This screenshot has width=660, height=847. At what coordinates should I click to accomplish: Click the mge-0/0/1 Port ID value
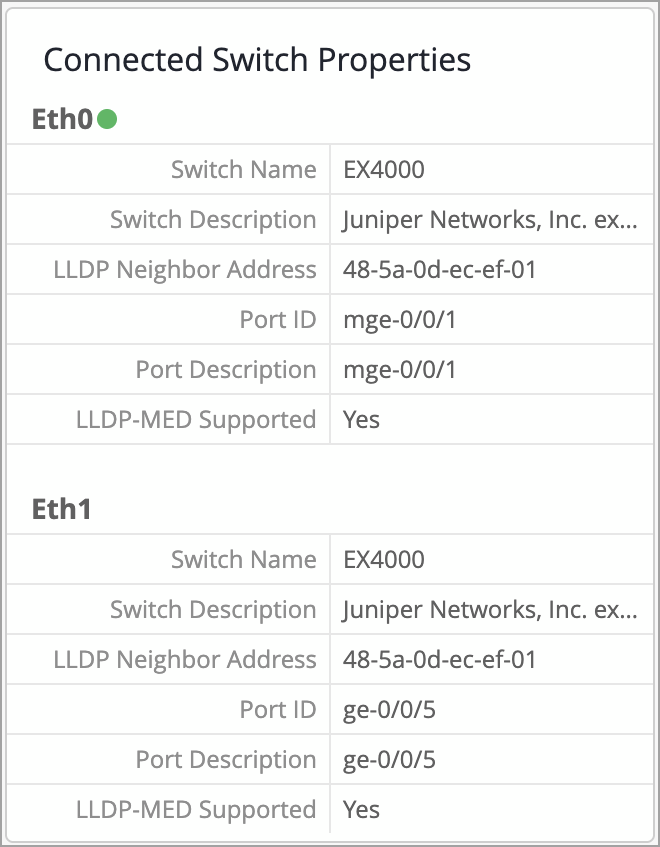399,320
